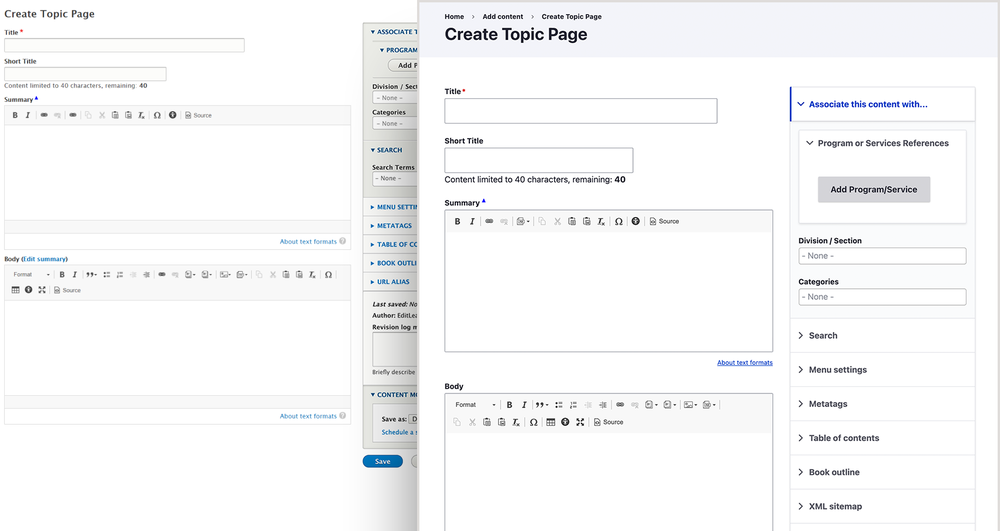Click Save button in left form
This screenshot has width=1000, height=531.
[383, 461]
